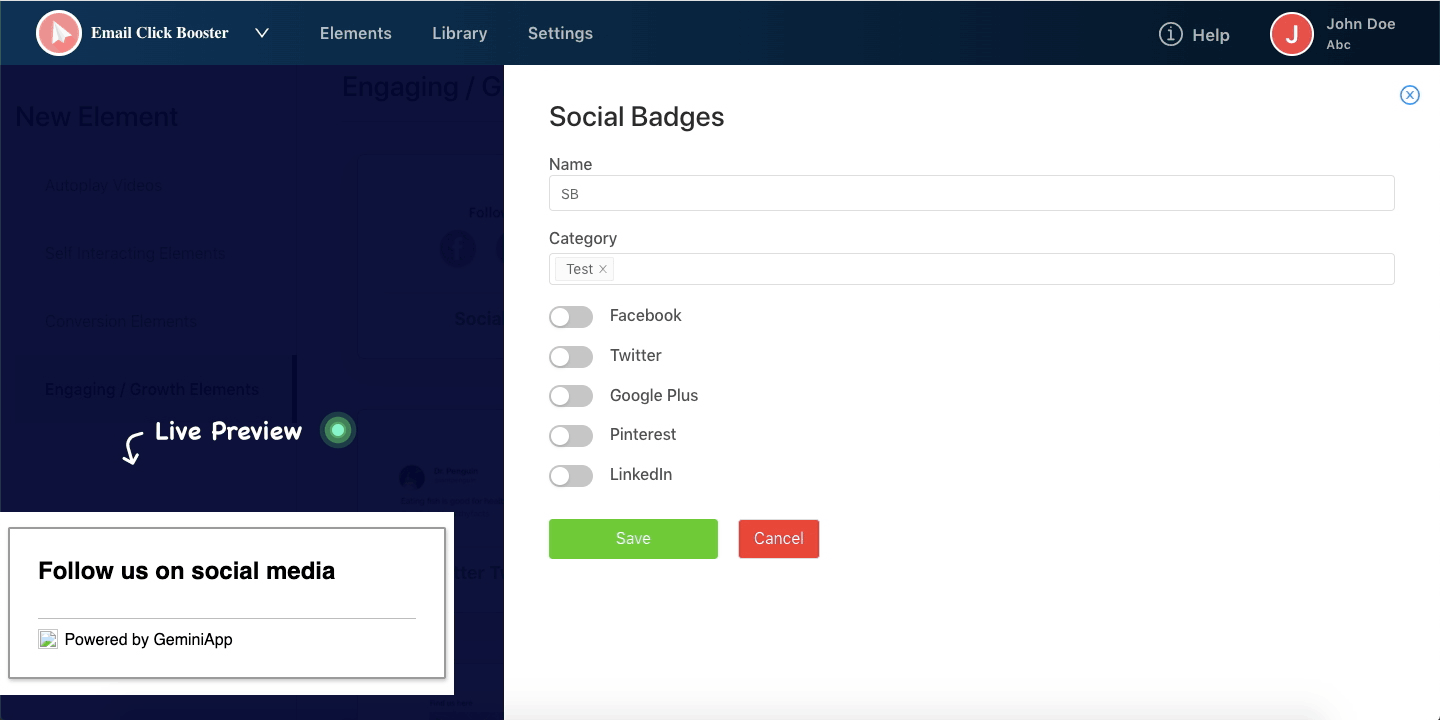
Task: Toggle the Google Plus switch
Action: click(571, 396)
